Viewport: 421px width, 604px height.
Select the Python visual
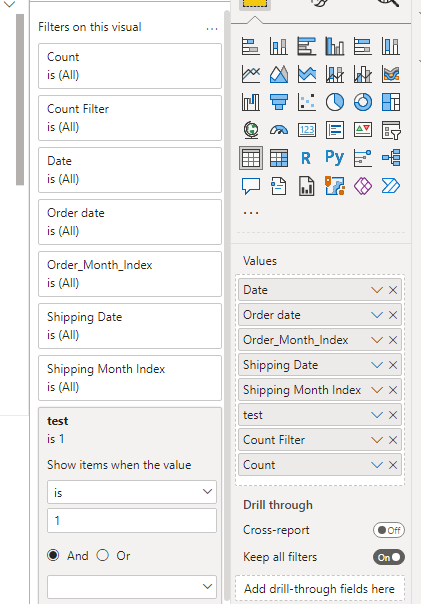point(335,158)
